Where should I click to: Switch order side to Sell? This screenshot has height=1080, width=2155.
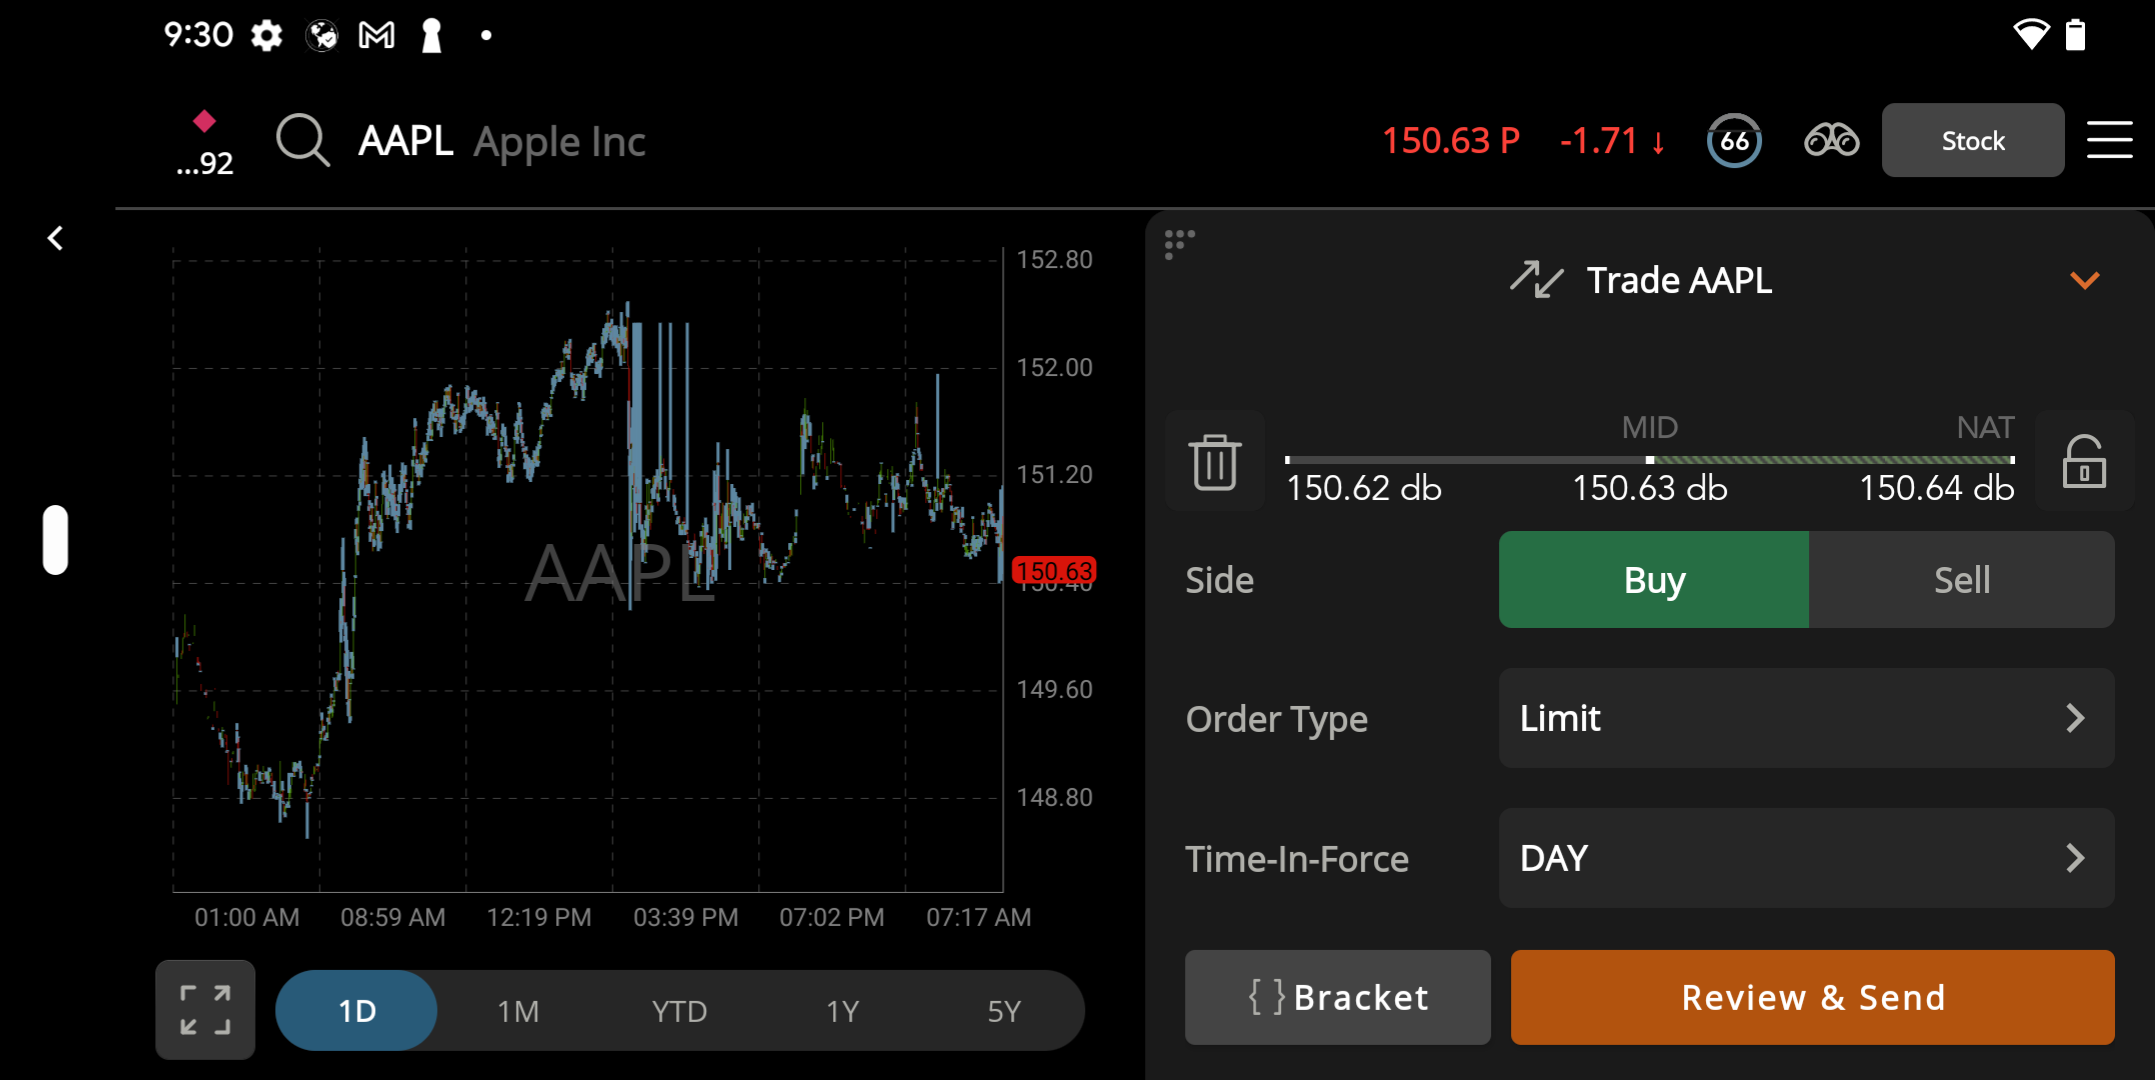1962,580
